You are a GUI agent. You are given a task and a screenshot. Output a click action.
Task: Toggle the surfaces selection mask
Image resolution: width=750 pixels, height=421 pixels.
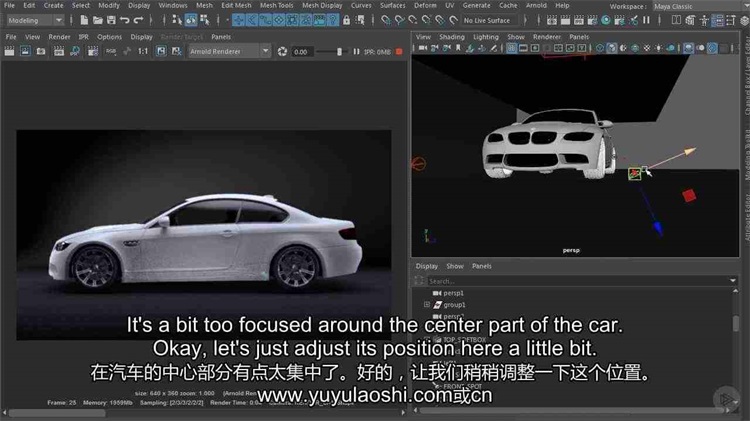278,20
